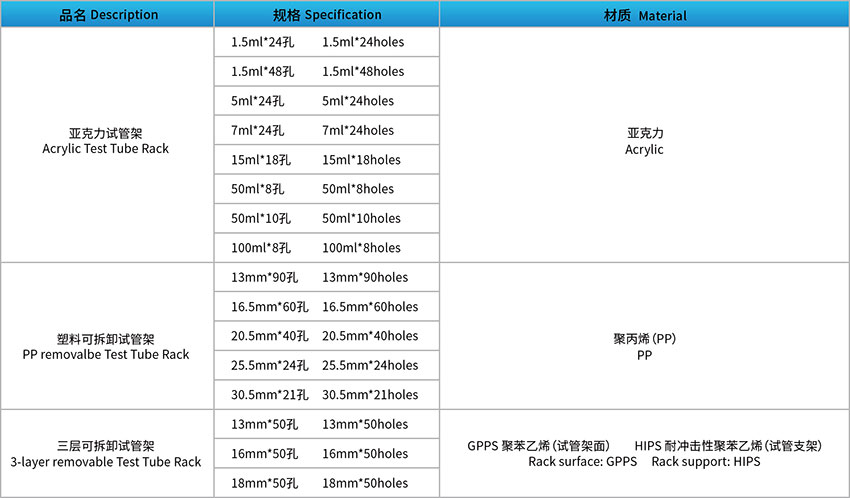The height and width of the screenshot is (498, 850).
Task: Choose the 7ml*24holes specification row
Action: [x=327, y=130]
